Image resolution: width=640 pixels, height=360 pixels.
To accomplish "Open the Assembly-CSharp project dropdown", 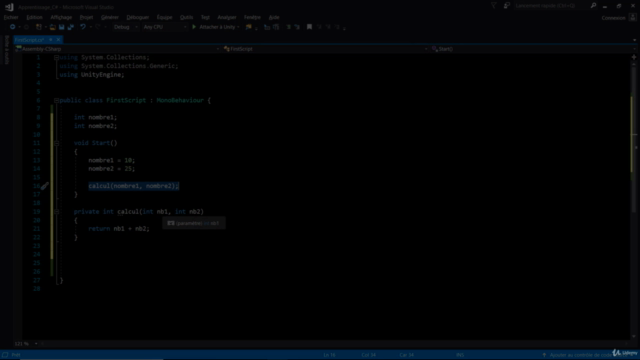I will (117, 49).
